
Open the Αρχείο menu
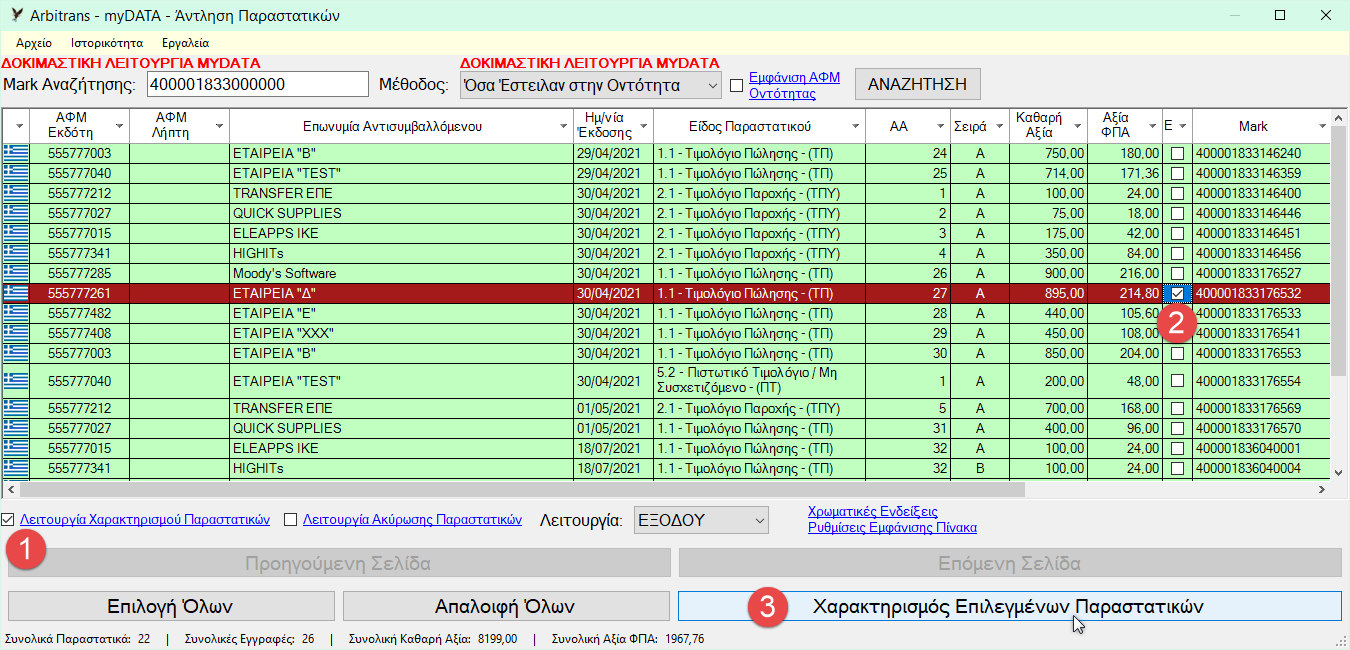(x=34, y=43)
